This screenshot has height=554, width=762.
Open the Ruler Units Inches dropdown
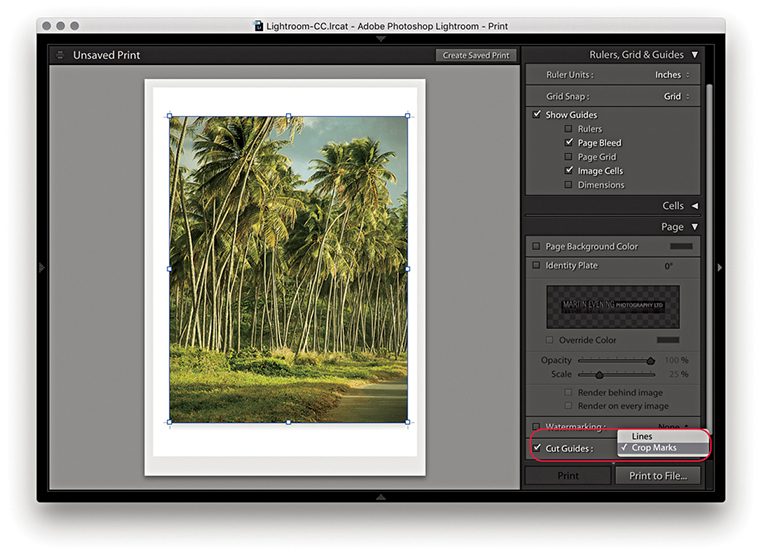[673, 75]
